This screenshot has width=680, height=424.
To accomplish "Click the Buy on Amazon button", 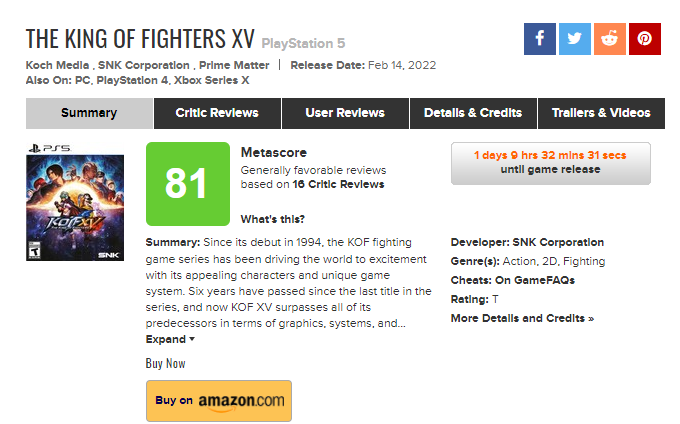I will point(219,401).
